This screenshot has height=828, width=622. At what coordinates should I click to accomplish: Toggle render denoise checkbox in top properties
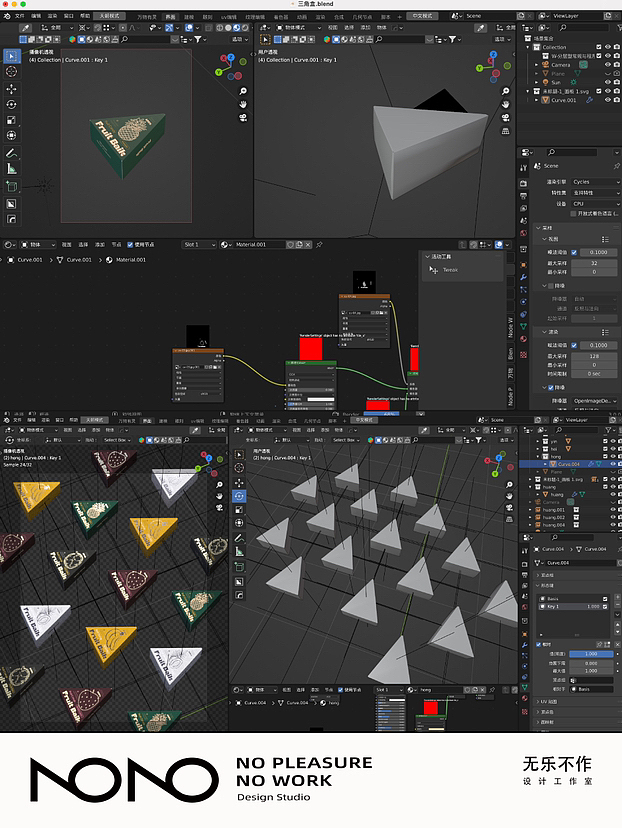pyautogui.click(x=551, y=388)
